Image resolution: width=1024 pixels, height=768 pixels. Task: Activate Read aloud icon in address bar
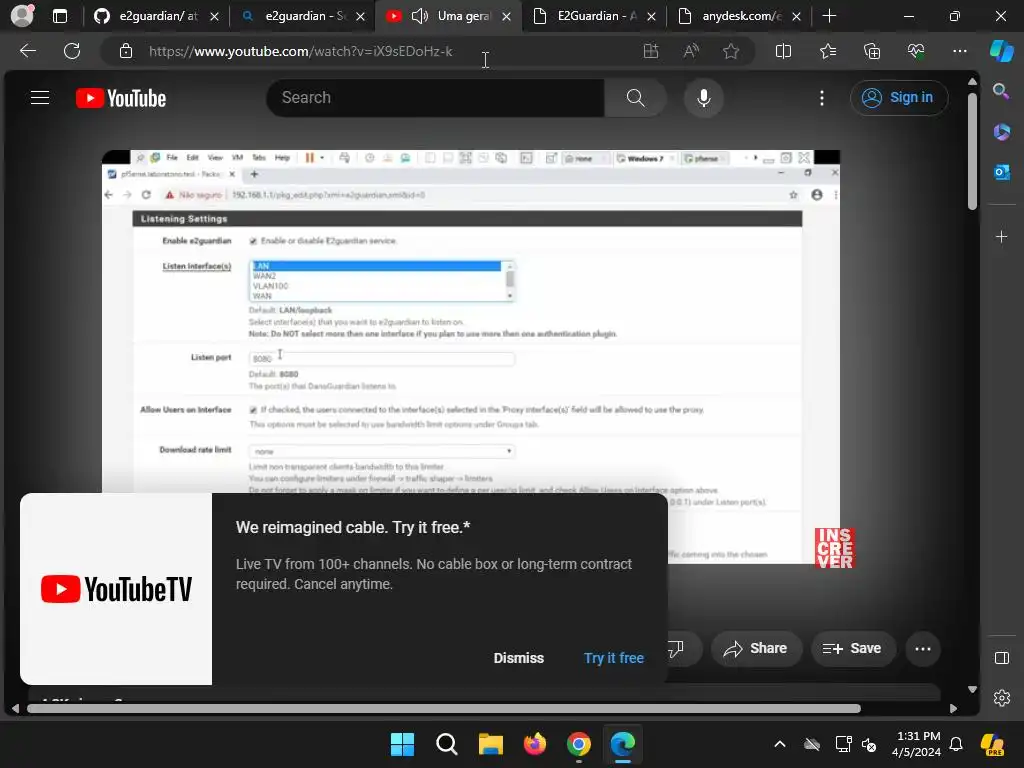(691, 51)
